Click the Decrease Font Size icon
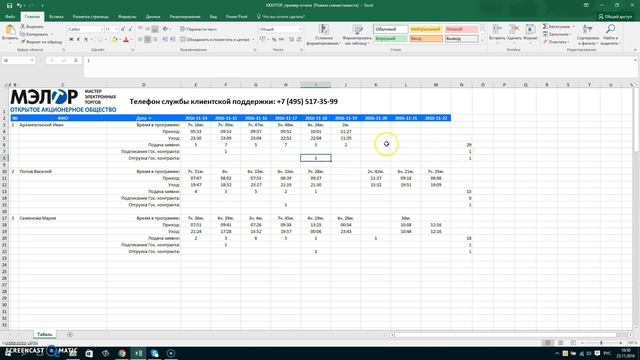This screenshot has width=640, height=360. tap(130, 29)
